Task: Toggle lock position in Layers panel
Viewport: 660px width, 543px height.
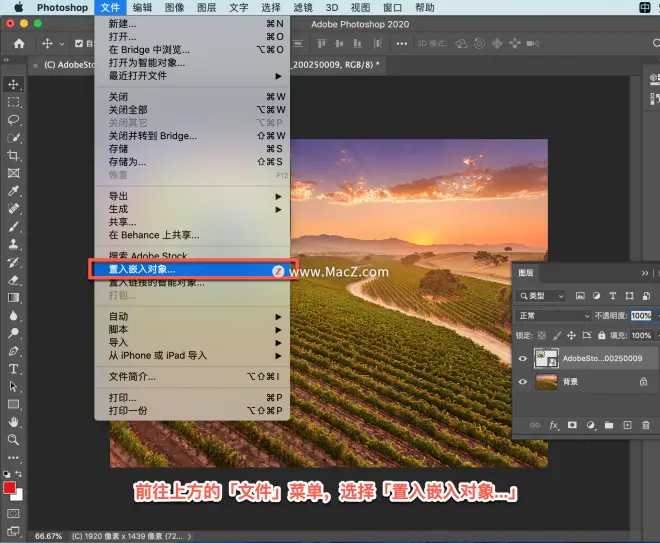Action: (571, 335)
